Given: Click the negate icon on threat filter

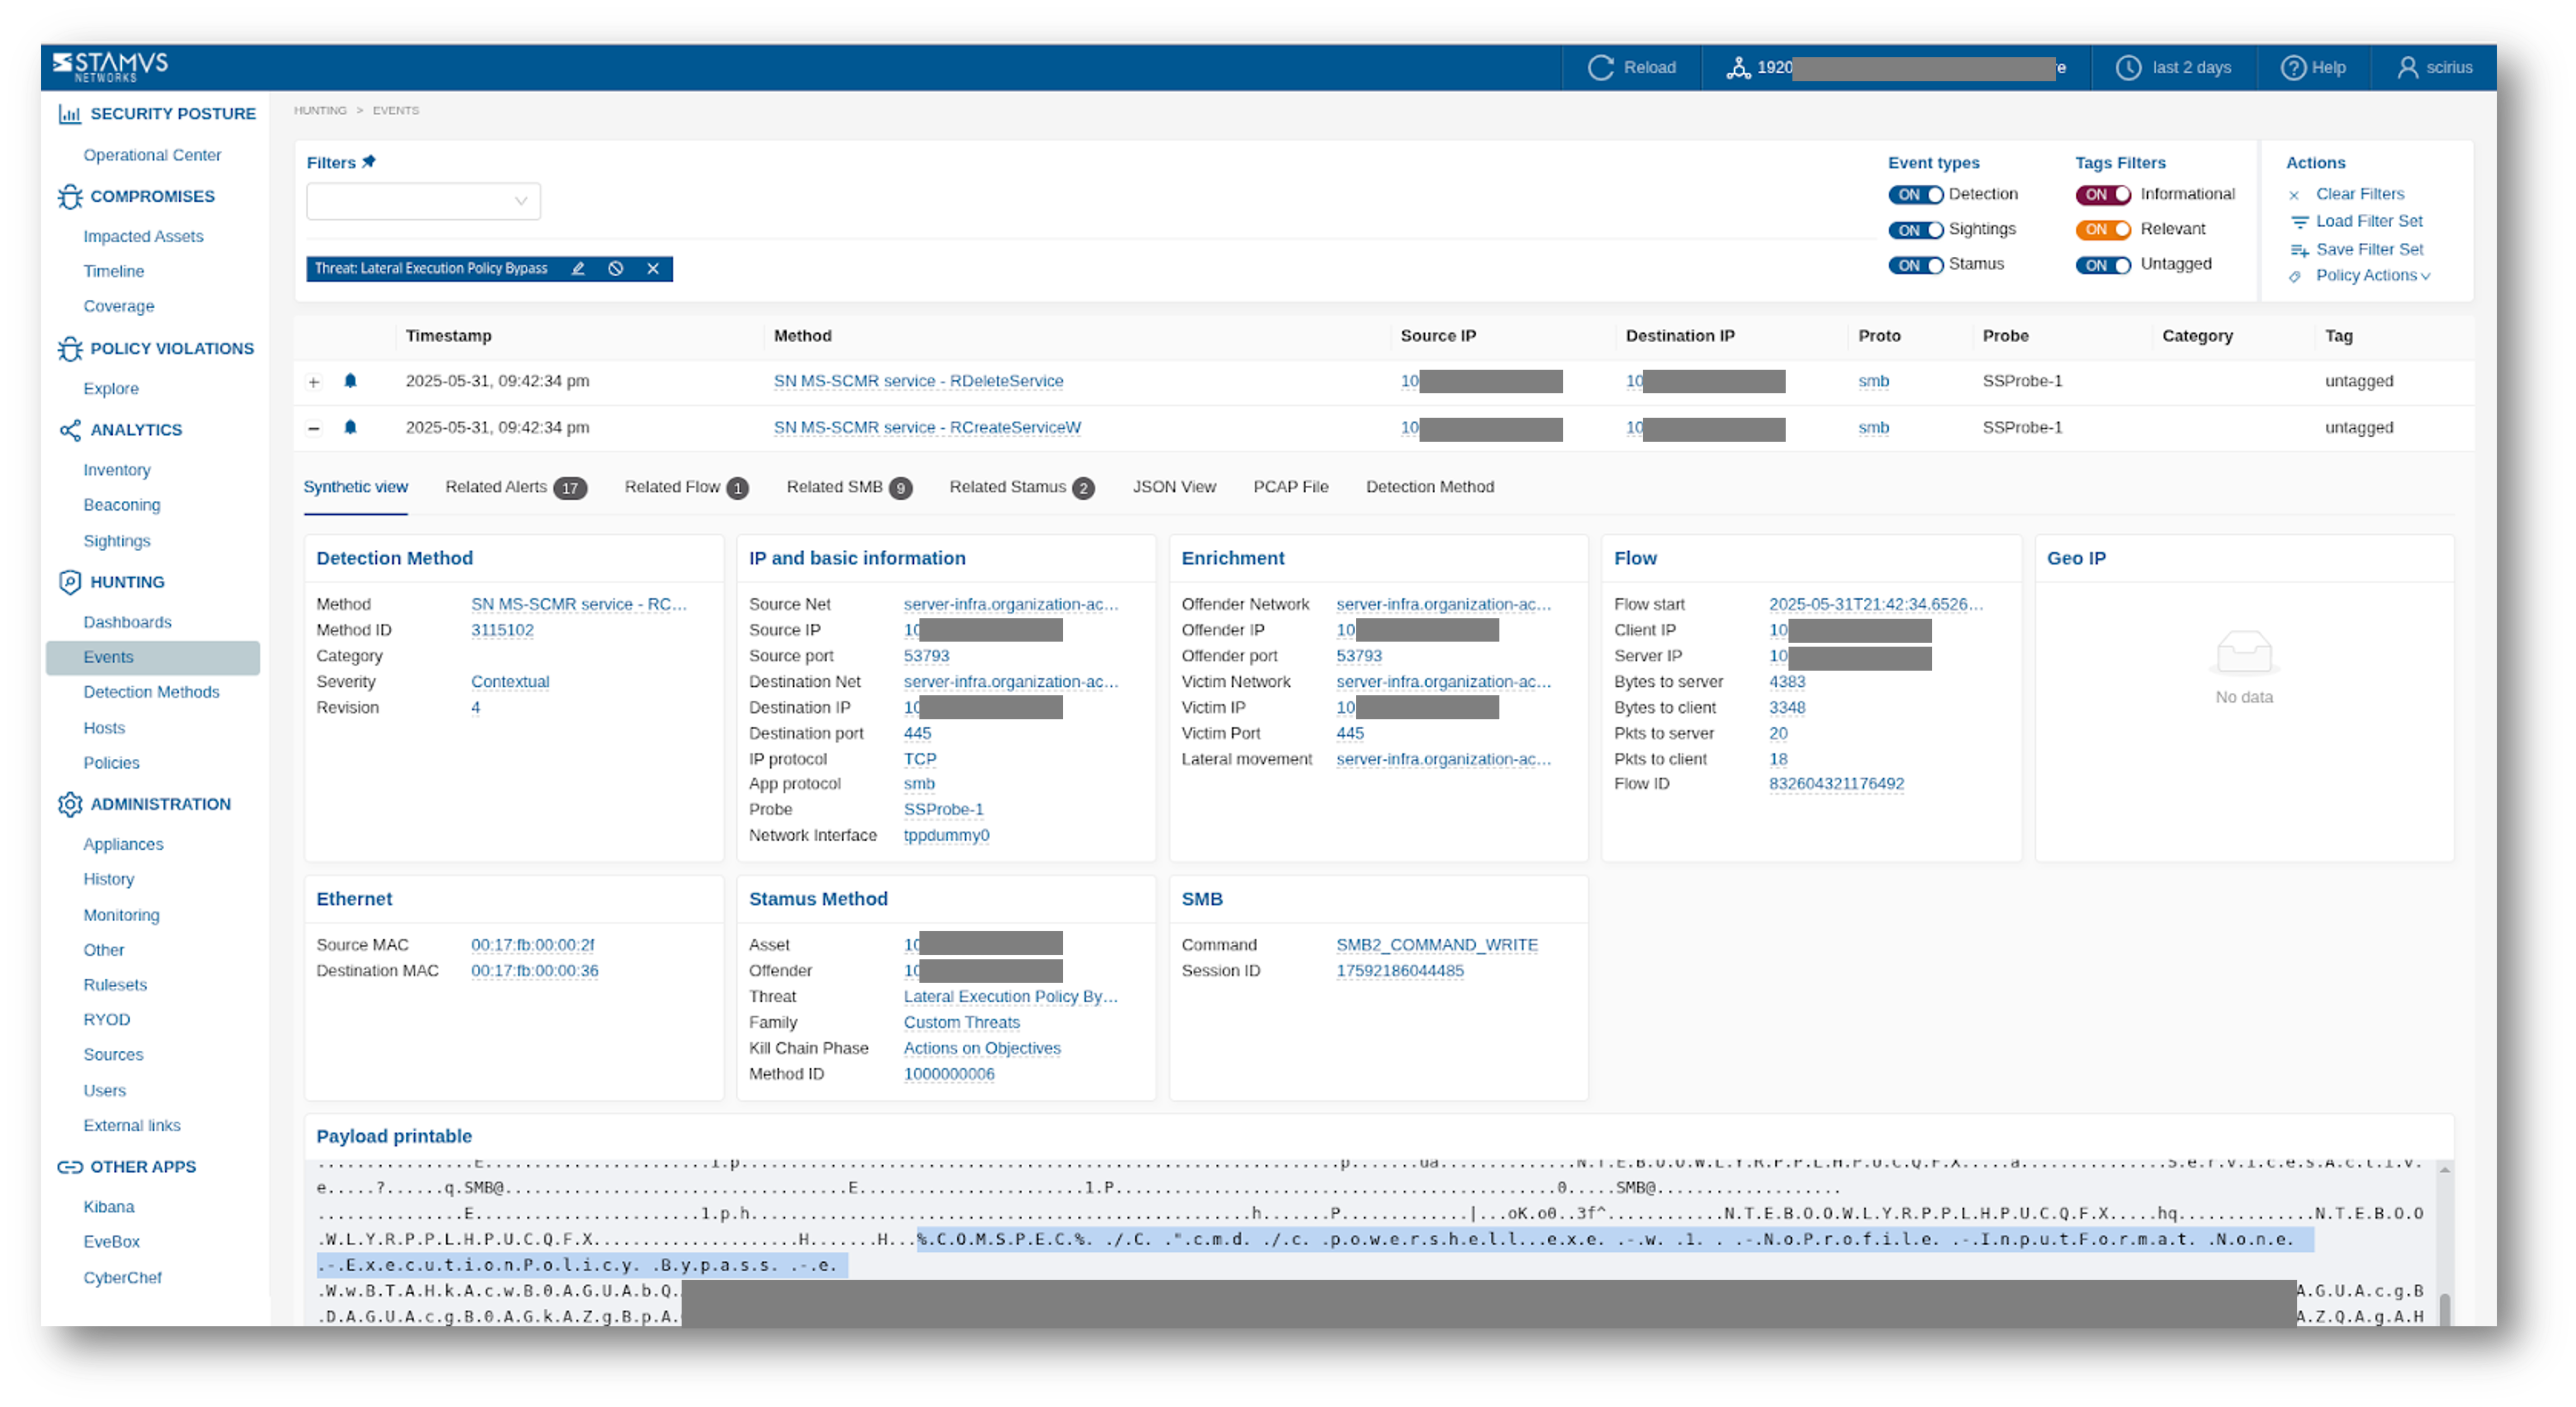Looking at the screenshot, I should coord(616,268).
